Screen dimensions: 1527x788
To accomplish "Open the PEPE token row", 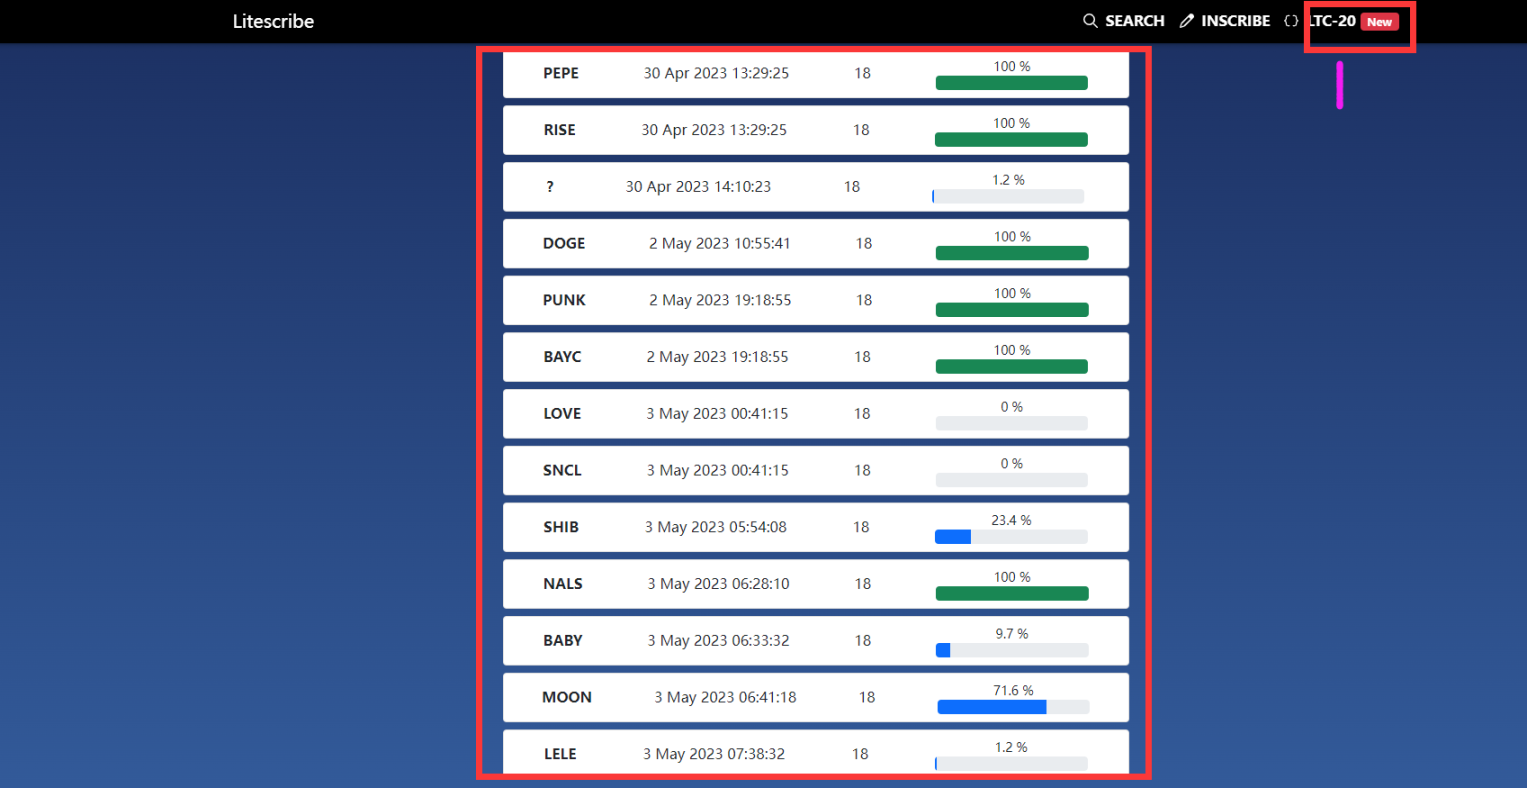I will (561, 73).
